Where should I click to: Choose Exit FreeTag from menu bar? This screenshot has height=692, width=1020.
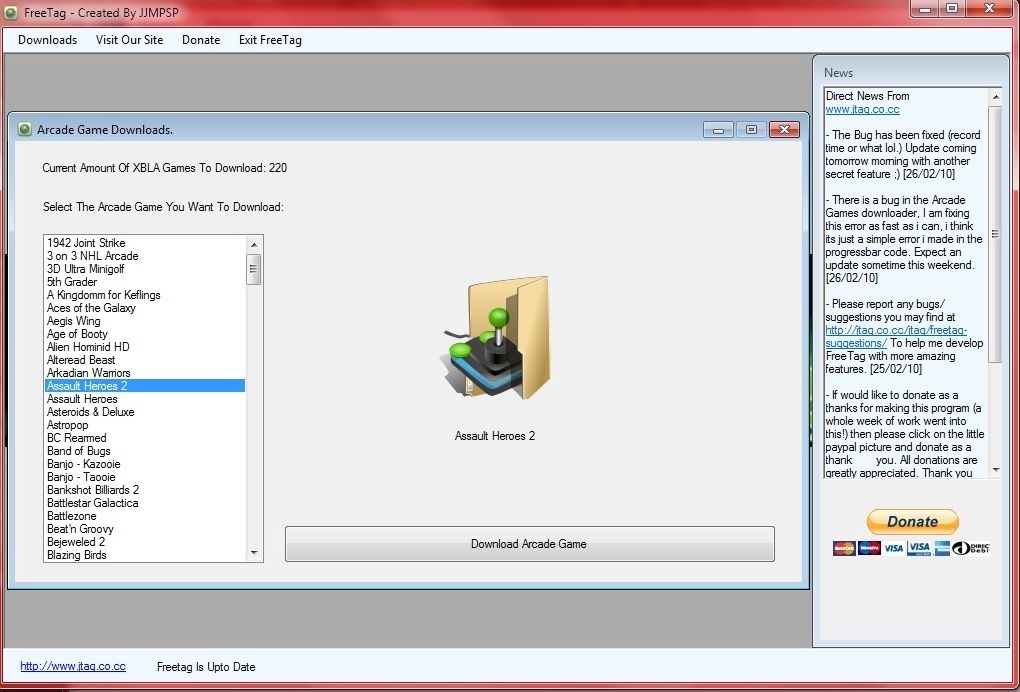pos(270,40)
